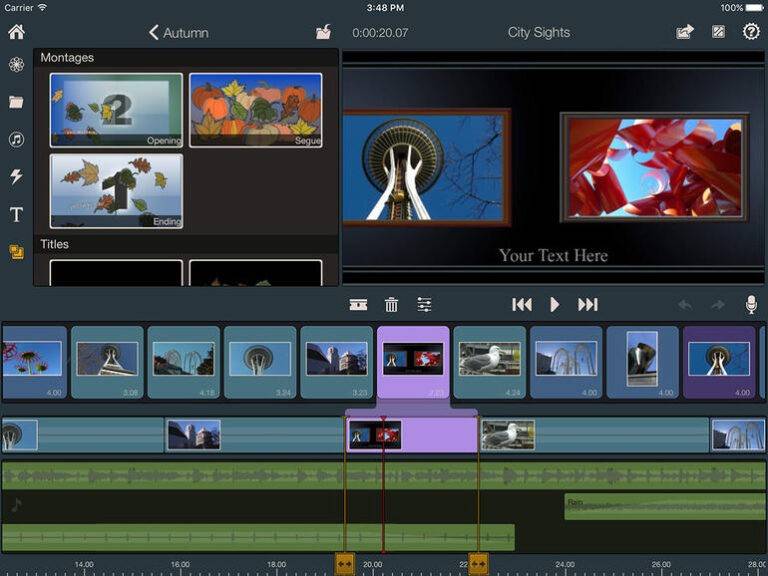Click the left trim handle on the timeline
This screenshot has height=576, width=768.
tap(344, 564)
